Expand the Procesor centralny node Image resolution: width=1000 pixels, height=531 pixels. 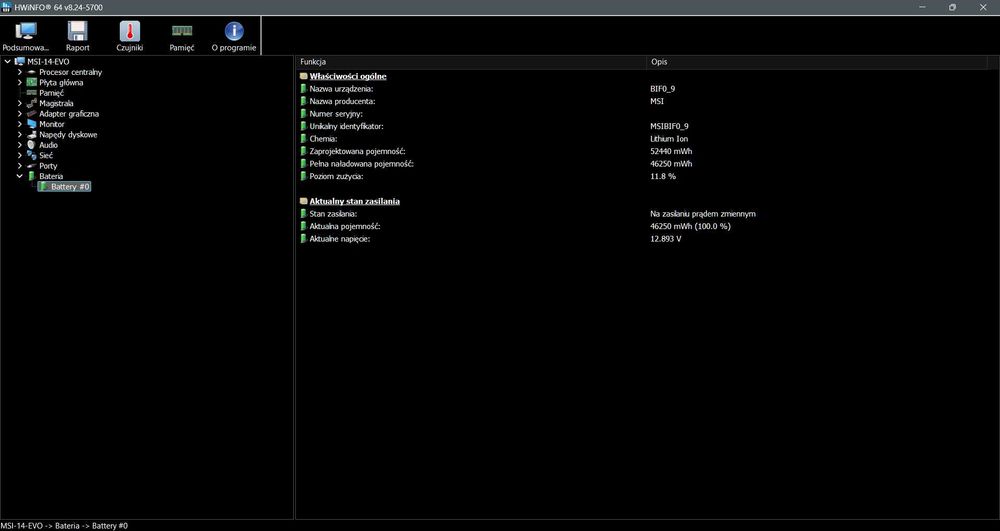[x=20, y=72]
